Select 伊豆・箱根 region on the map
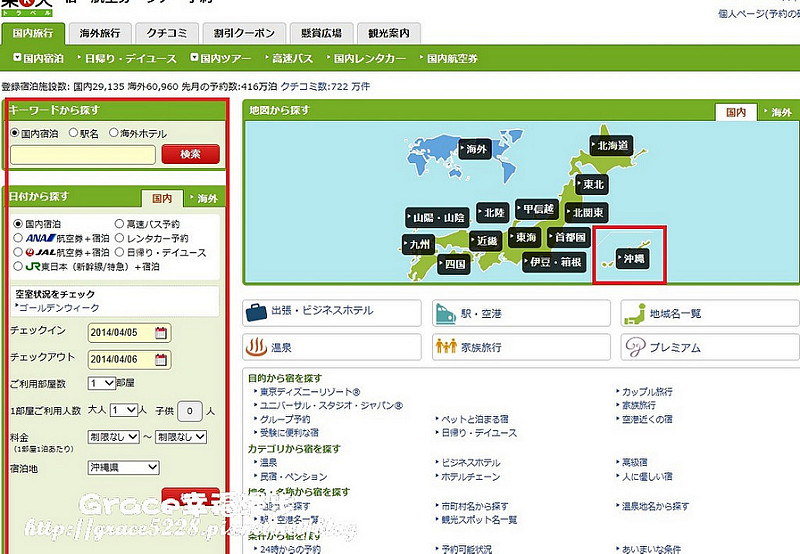The width and height of the screenshot is (800, 554). coord(554,262)
